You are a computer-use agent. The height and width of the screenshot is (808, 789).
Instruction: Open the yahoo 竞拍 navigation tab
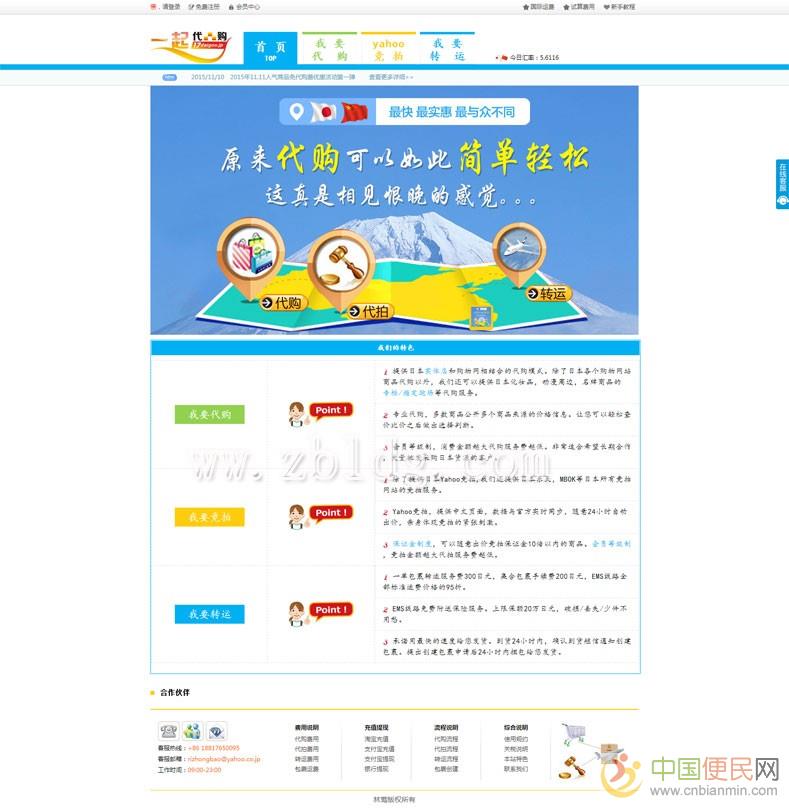pos(388,50)
